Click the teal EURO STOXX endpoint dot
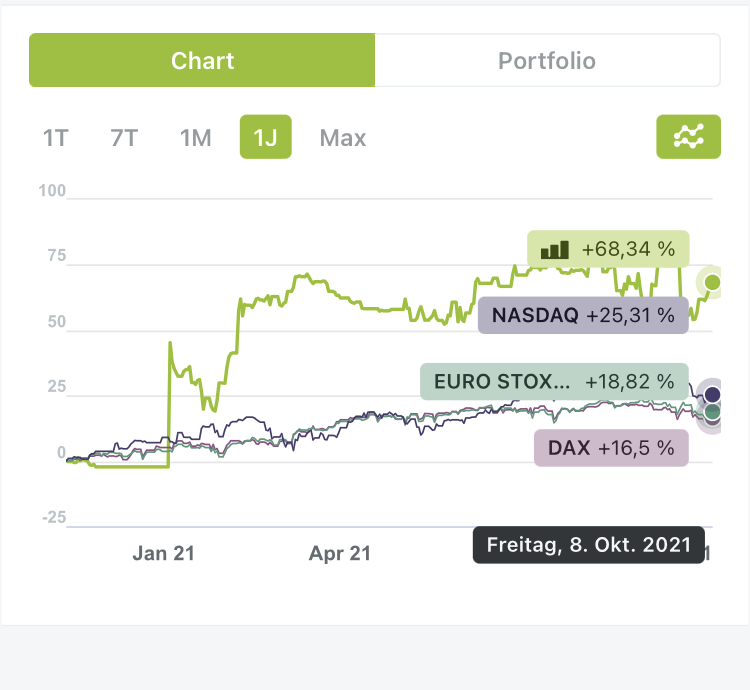 (712, 411)
